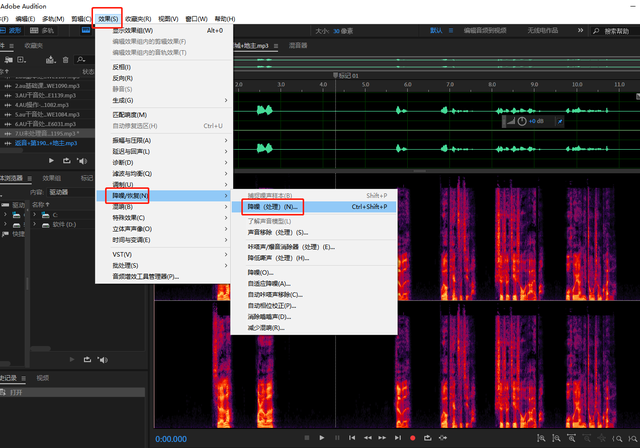The height and width of the screenshot is (448, 640).
Task: Switch to the 视频 panel tab
Action: 42,378
